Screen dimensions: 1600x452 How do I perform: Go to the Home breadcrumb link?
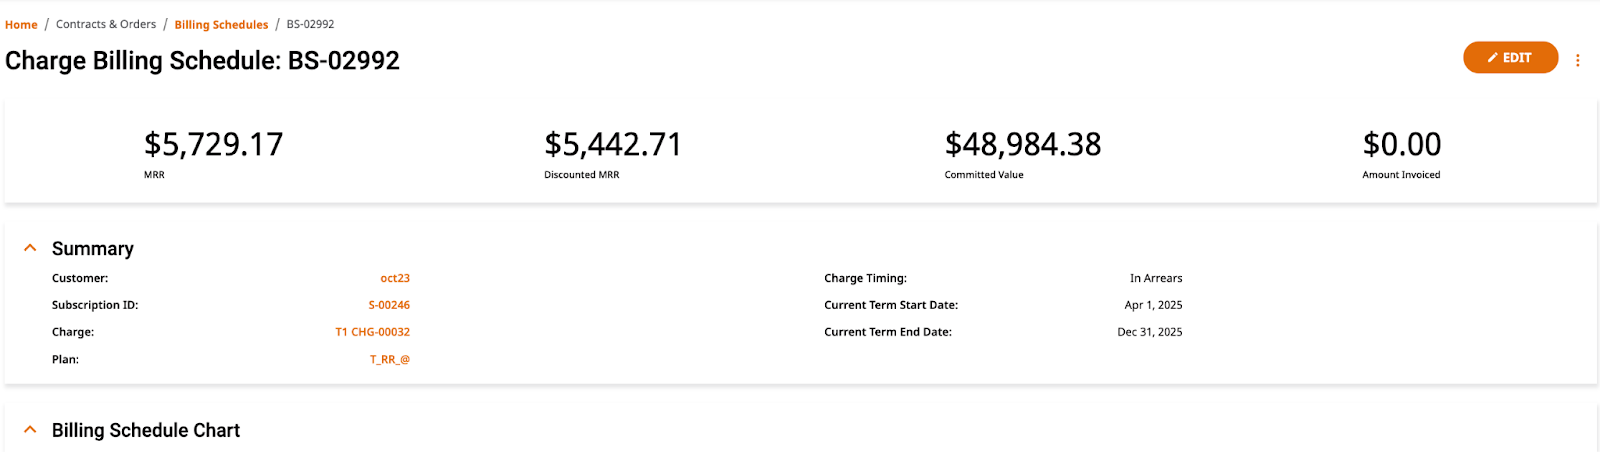pyautogui.click(x=21, y=24)
